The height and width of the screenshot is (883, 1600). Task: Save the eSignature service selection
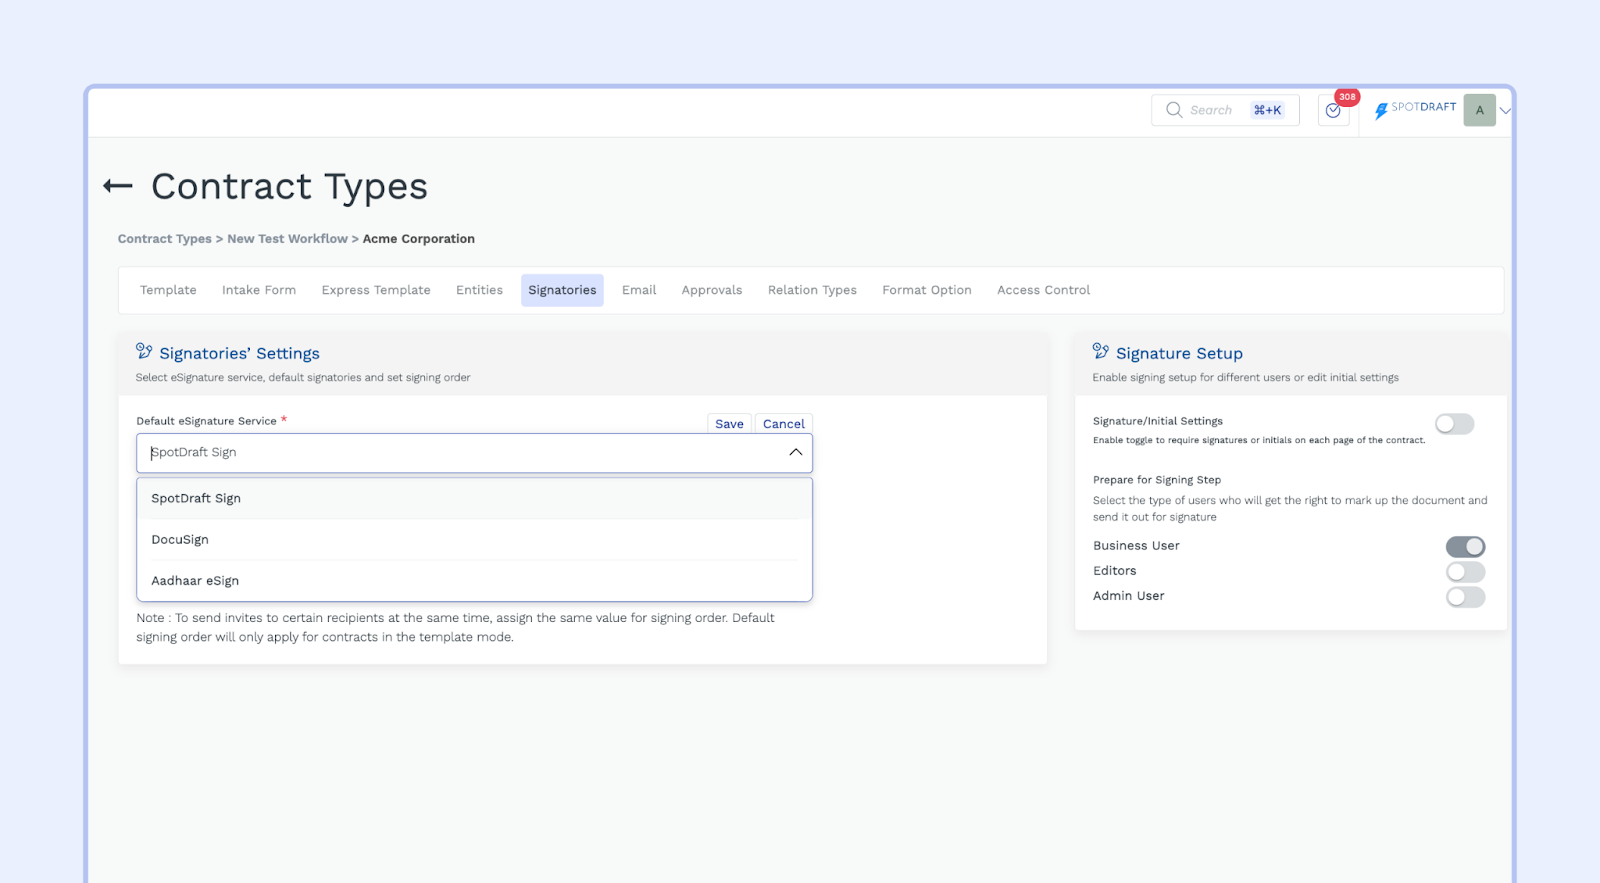coord(729,424)
